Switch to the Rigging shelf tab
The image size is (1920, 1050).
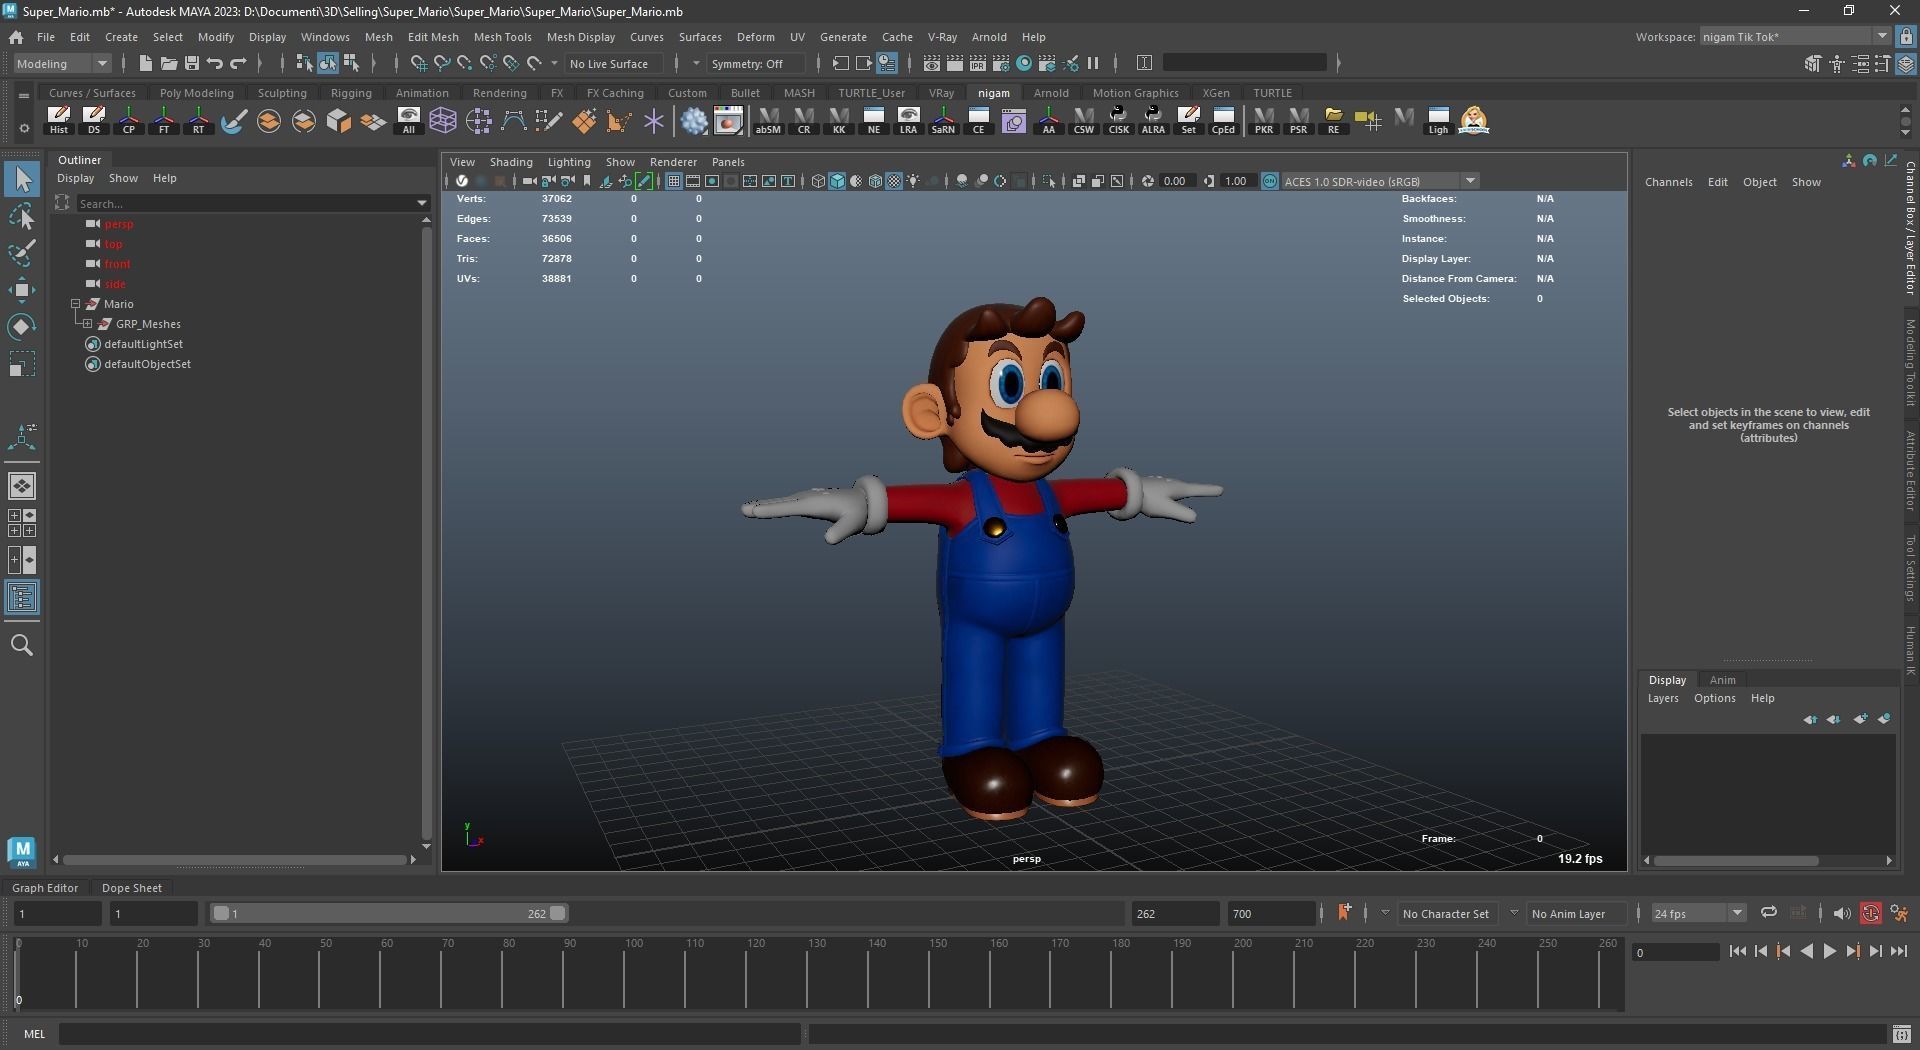tap(351, 93)
